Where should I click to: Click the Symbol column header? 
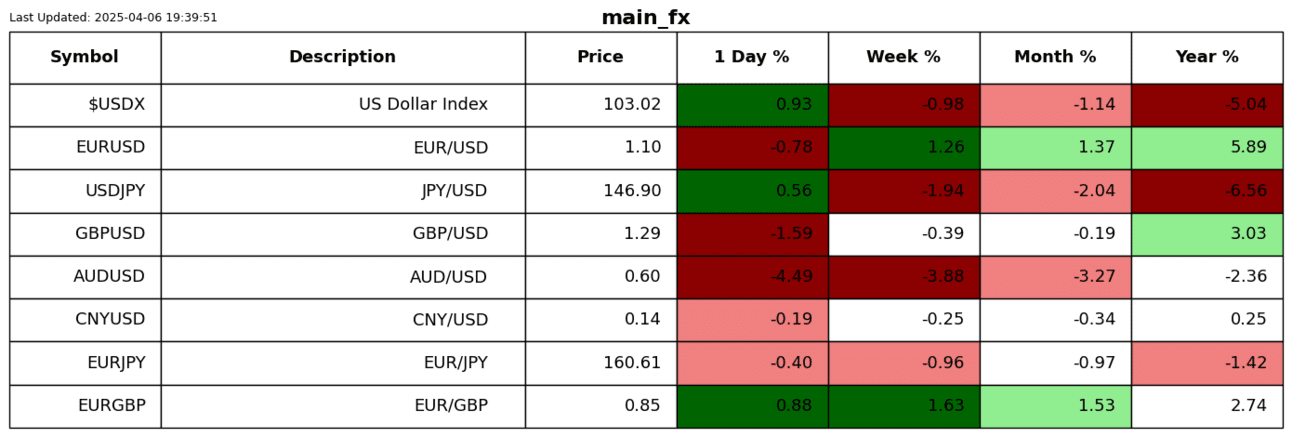(84, 57)
